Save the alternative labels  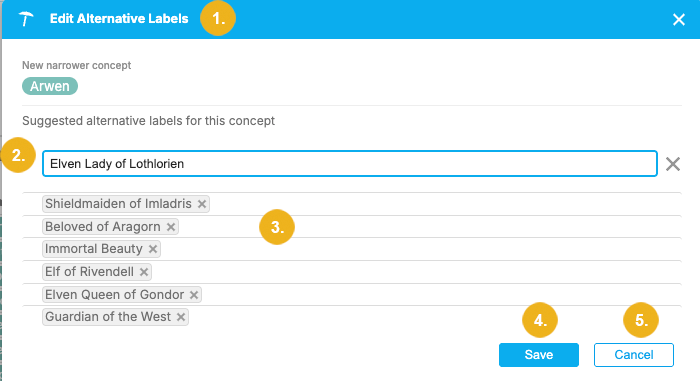pyautogui.click(x=539, y=355)
